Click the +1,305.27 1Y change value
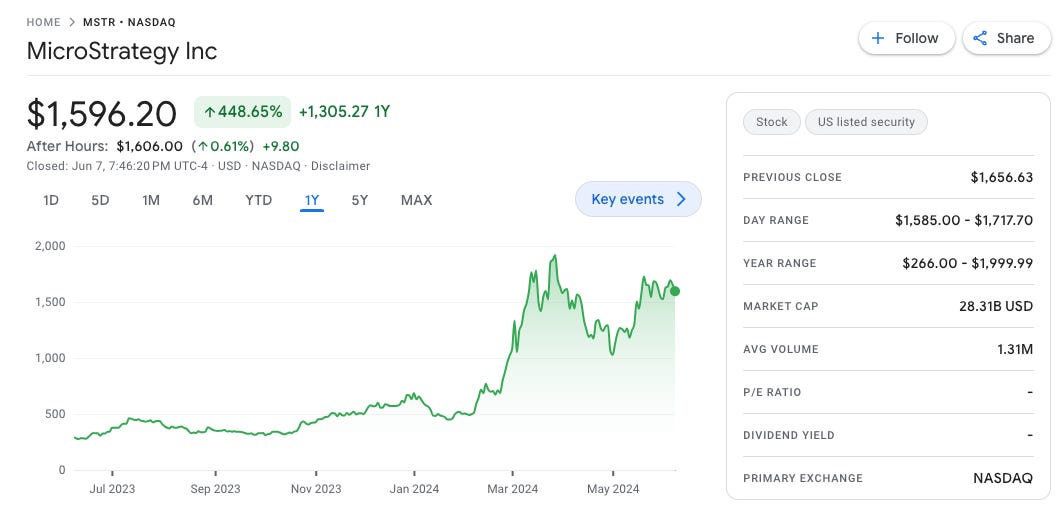Screen dimensions: 1062x509 344,112
